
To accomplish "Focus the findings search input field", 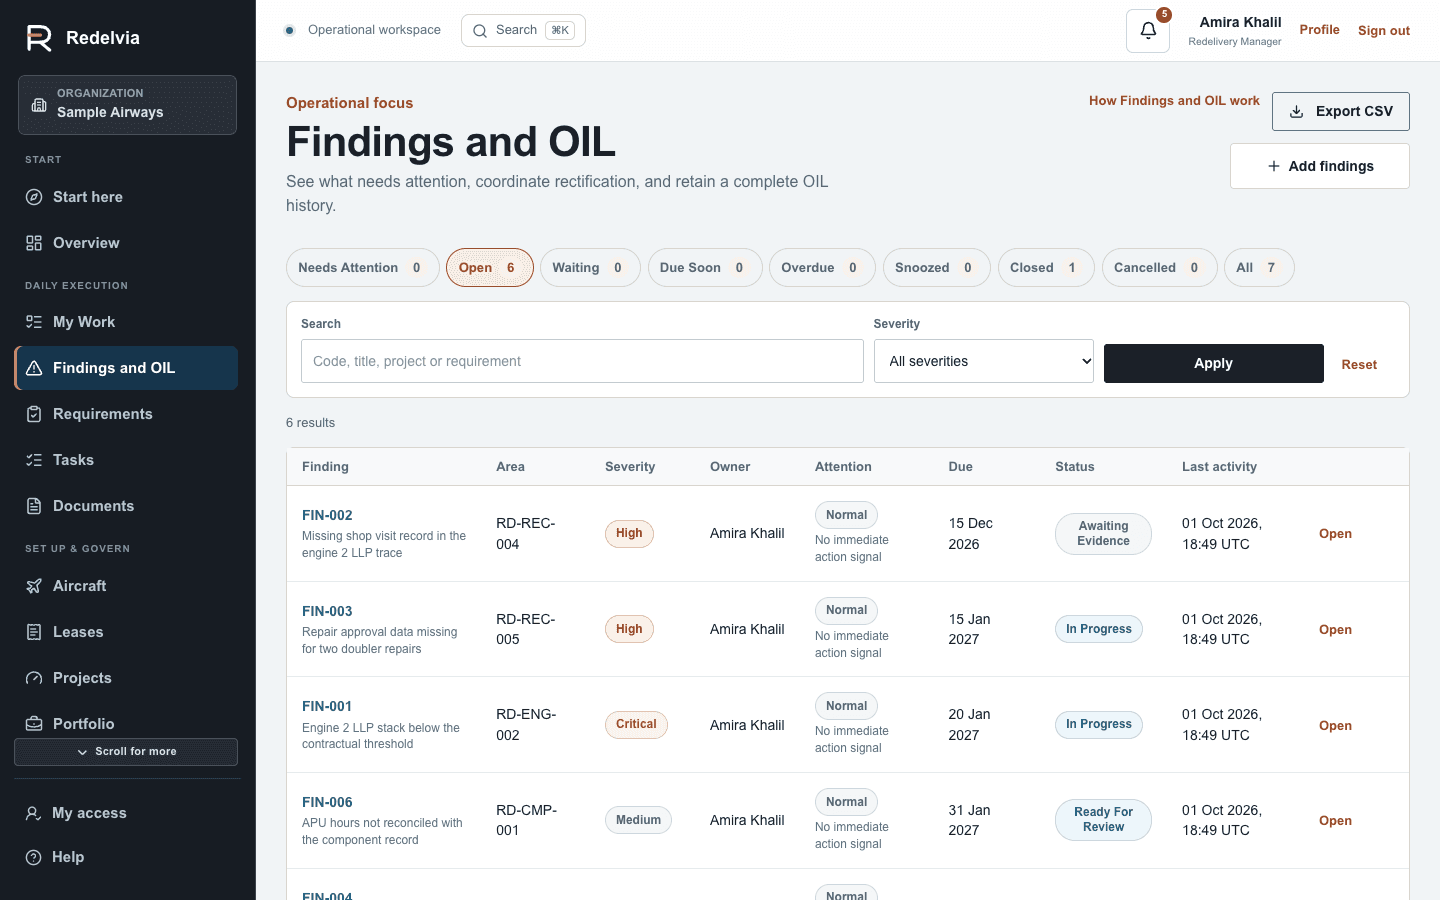I will click(x=582, y=361).
